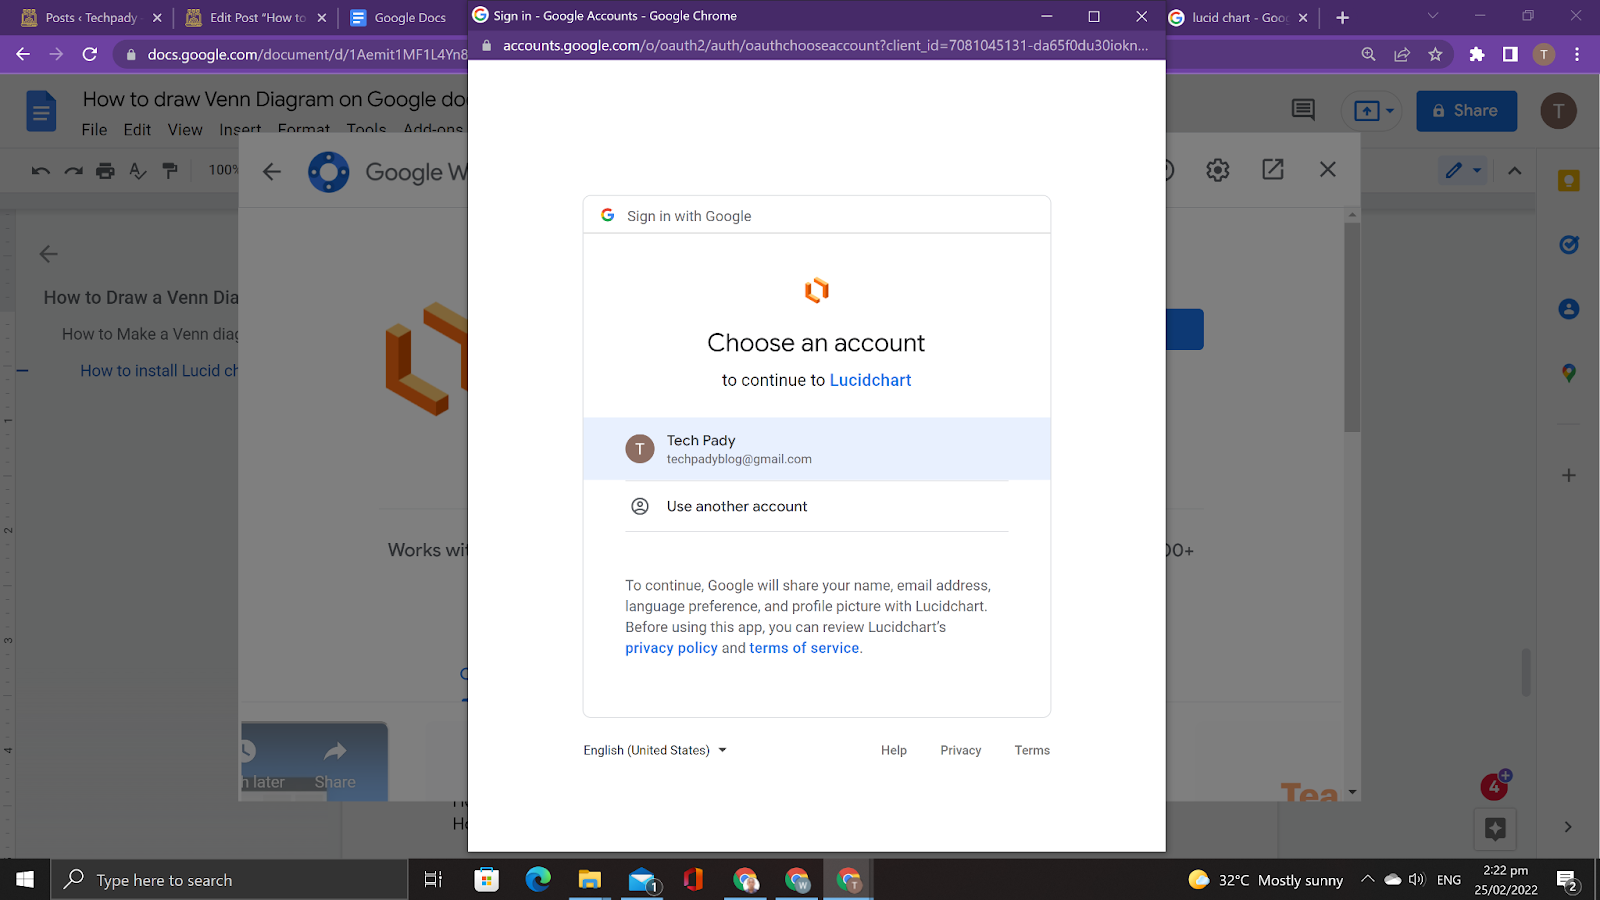Get add-ons with the side panel plus
Screen dimensions: 1600x900
coord(1569,475)
